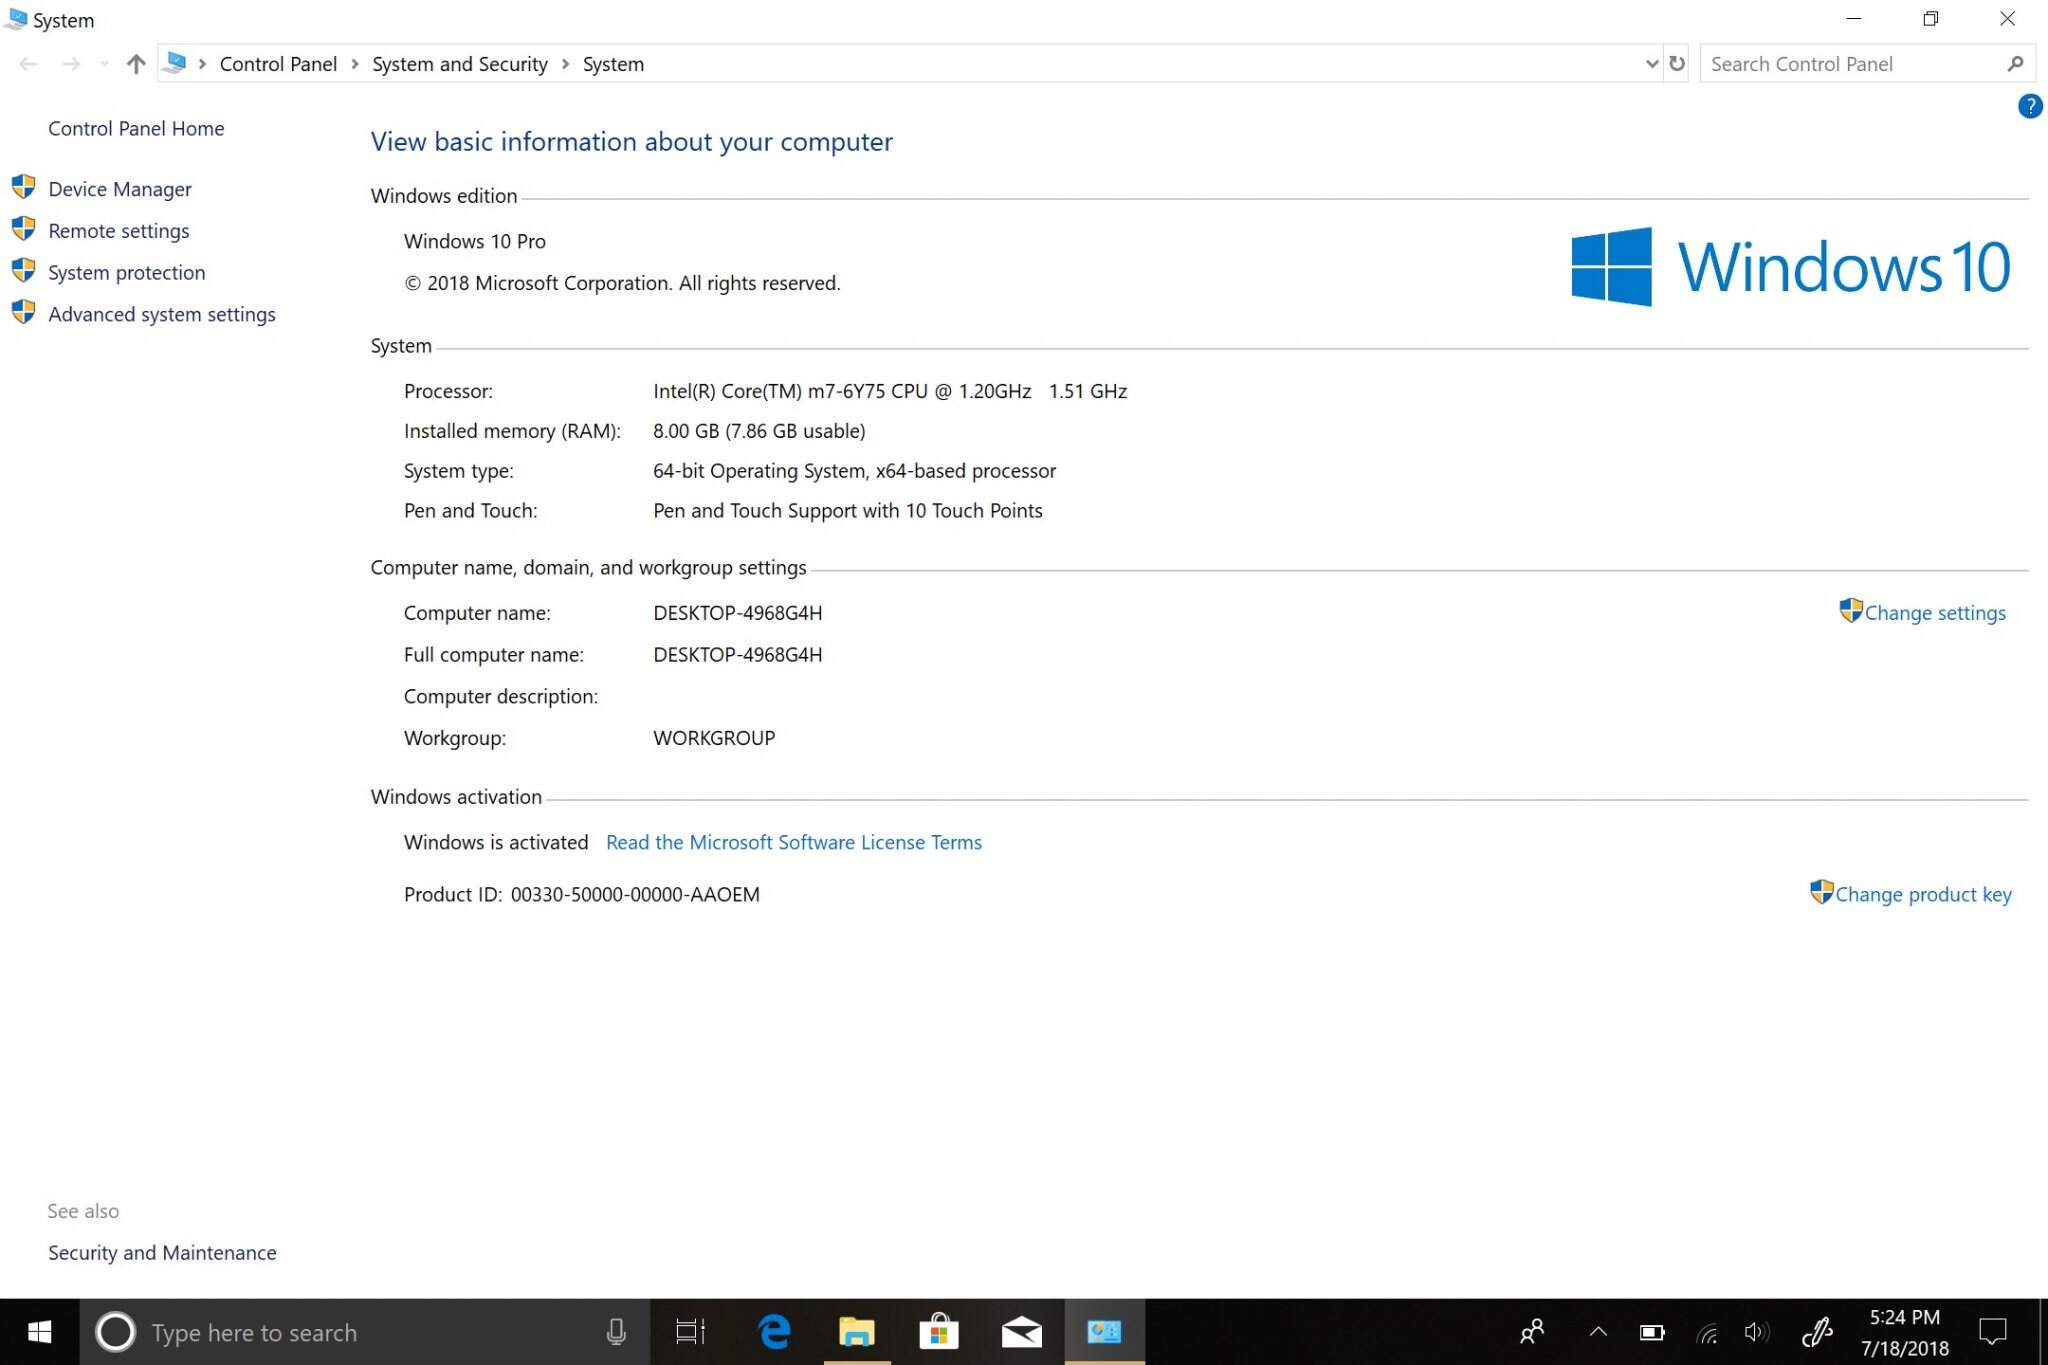Open Action Center notifications icon
Image resolution: width=2048 pixels, height=1365 pixels.
pos(1992,1332)
